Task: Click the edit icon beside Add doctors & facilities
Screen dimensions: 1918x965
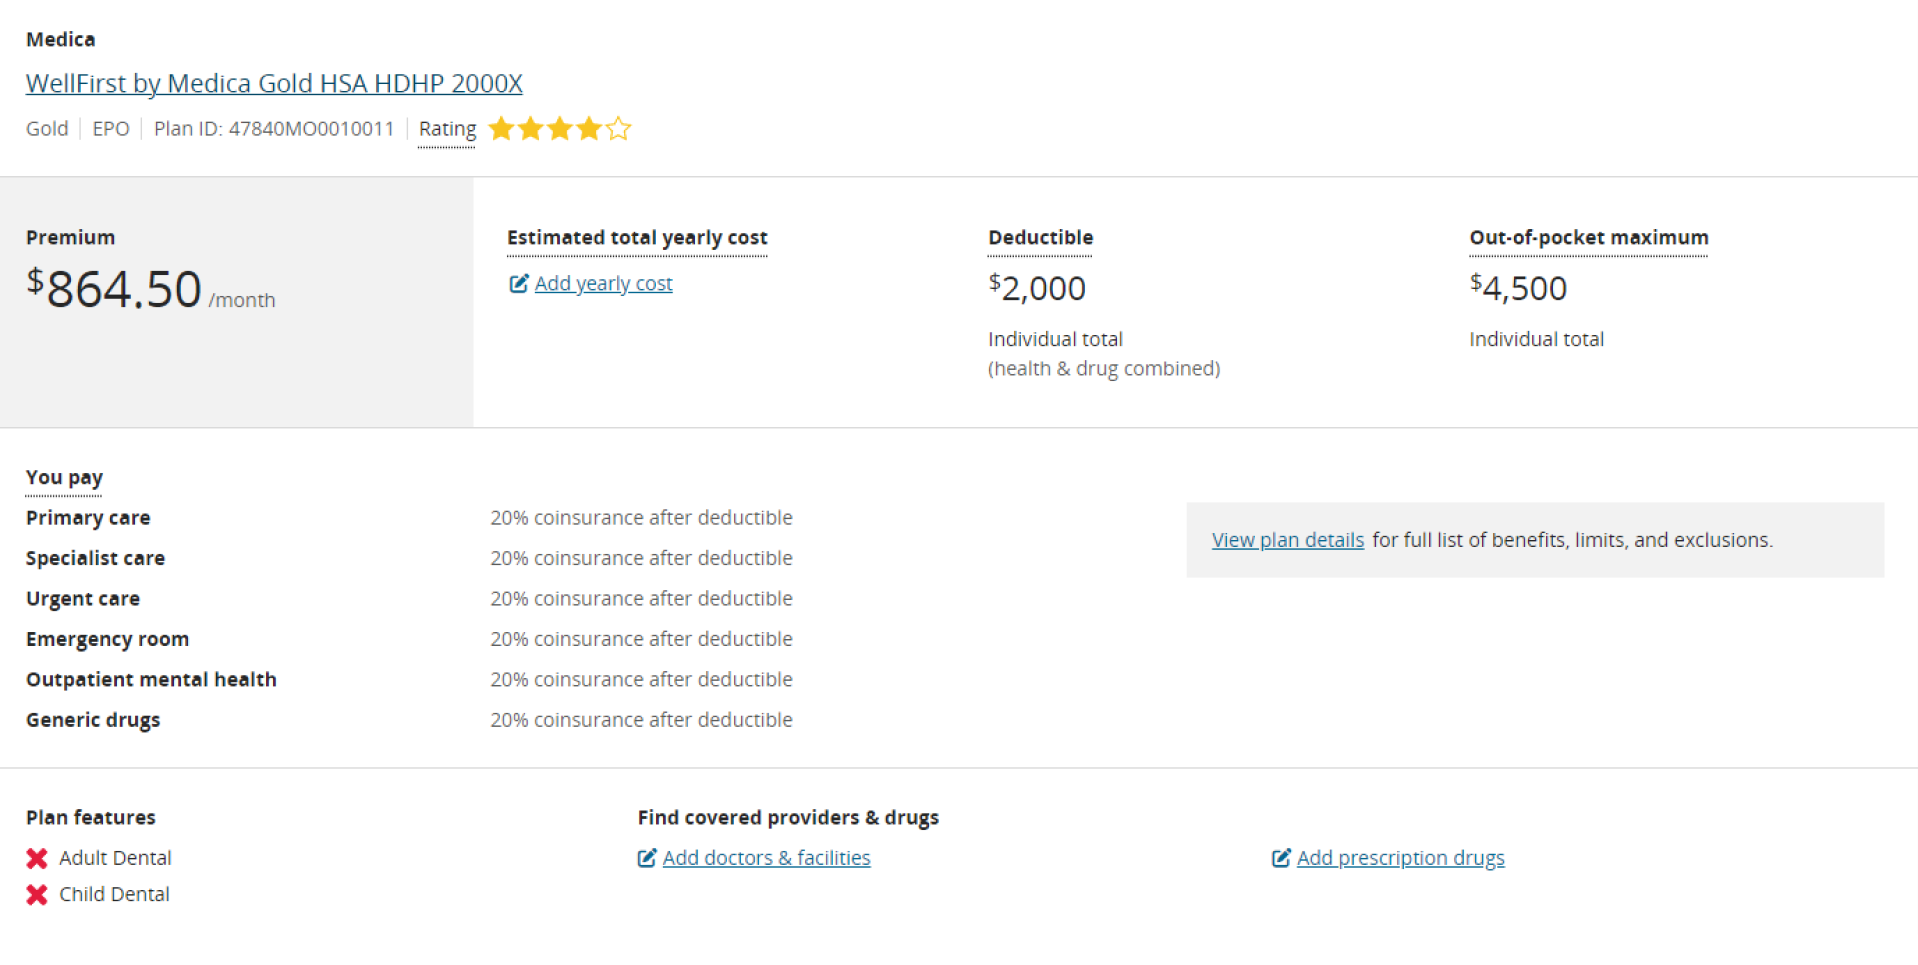Action: [x=647, y=858]
